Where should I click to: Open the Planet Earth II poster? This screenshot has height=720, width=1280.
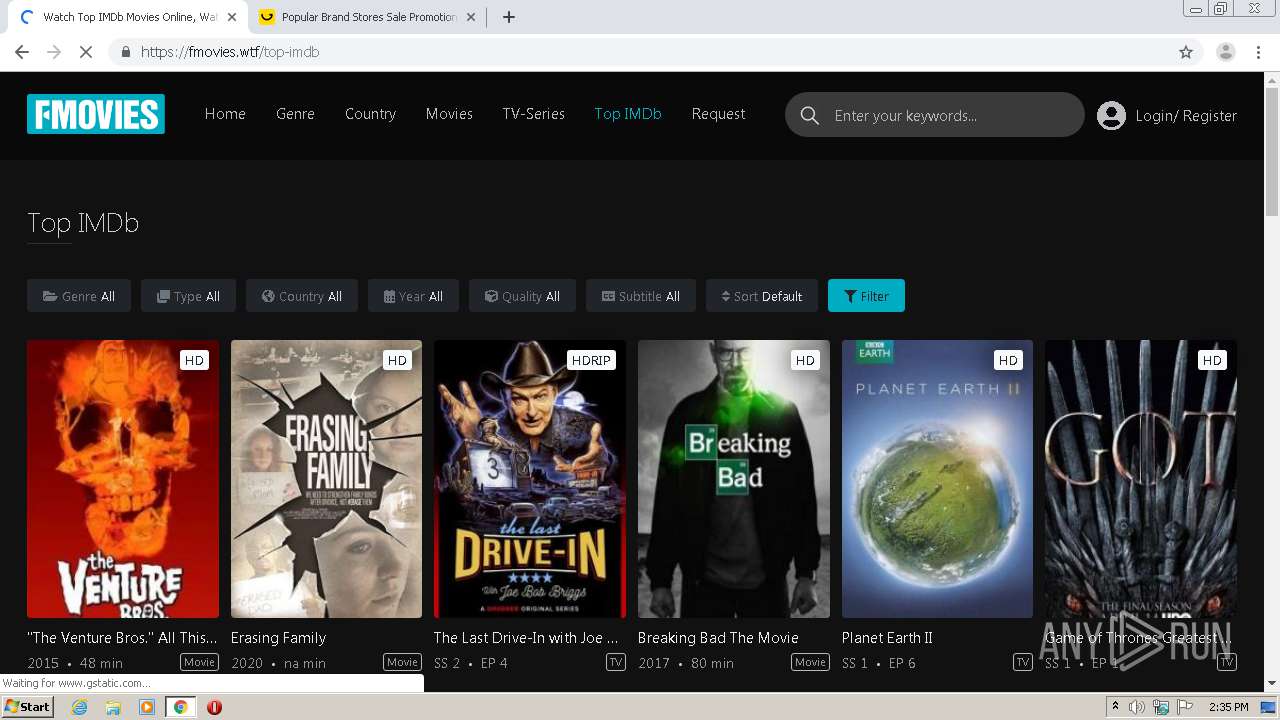pos(937,479)
